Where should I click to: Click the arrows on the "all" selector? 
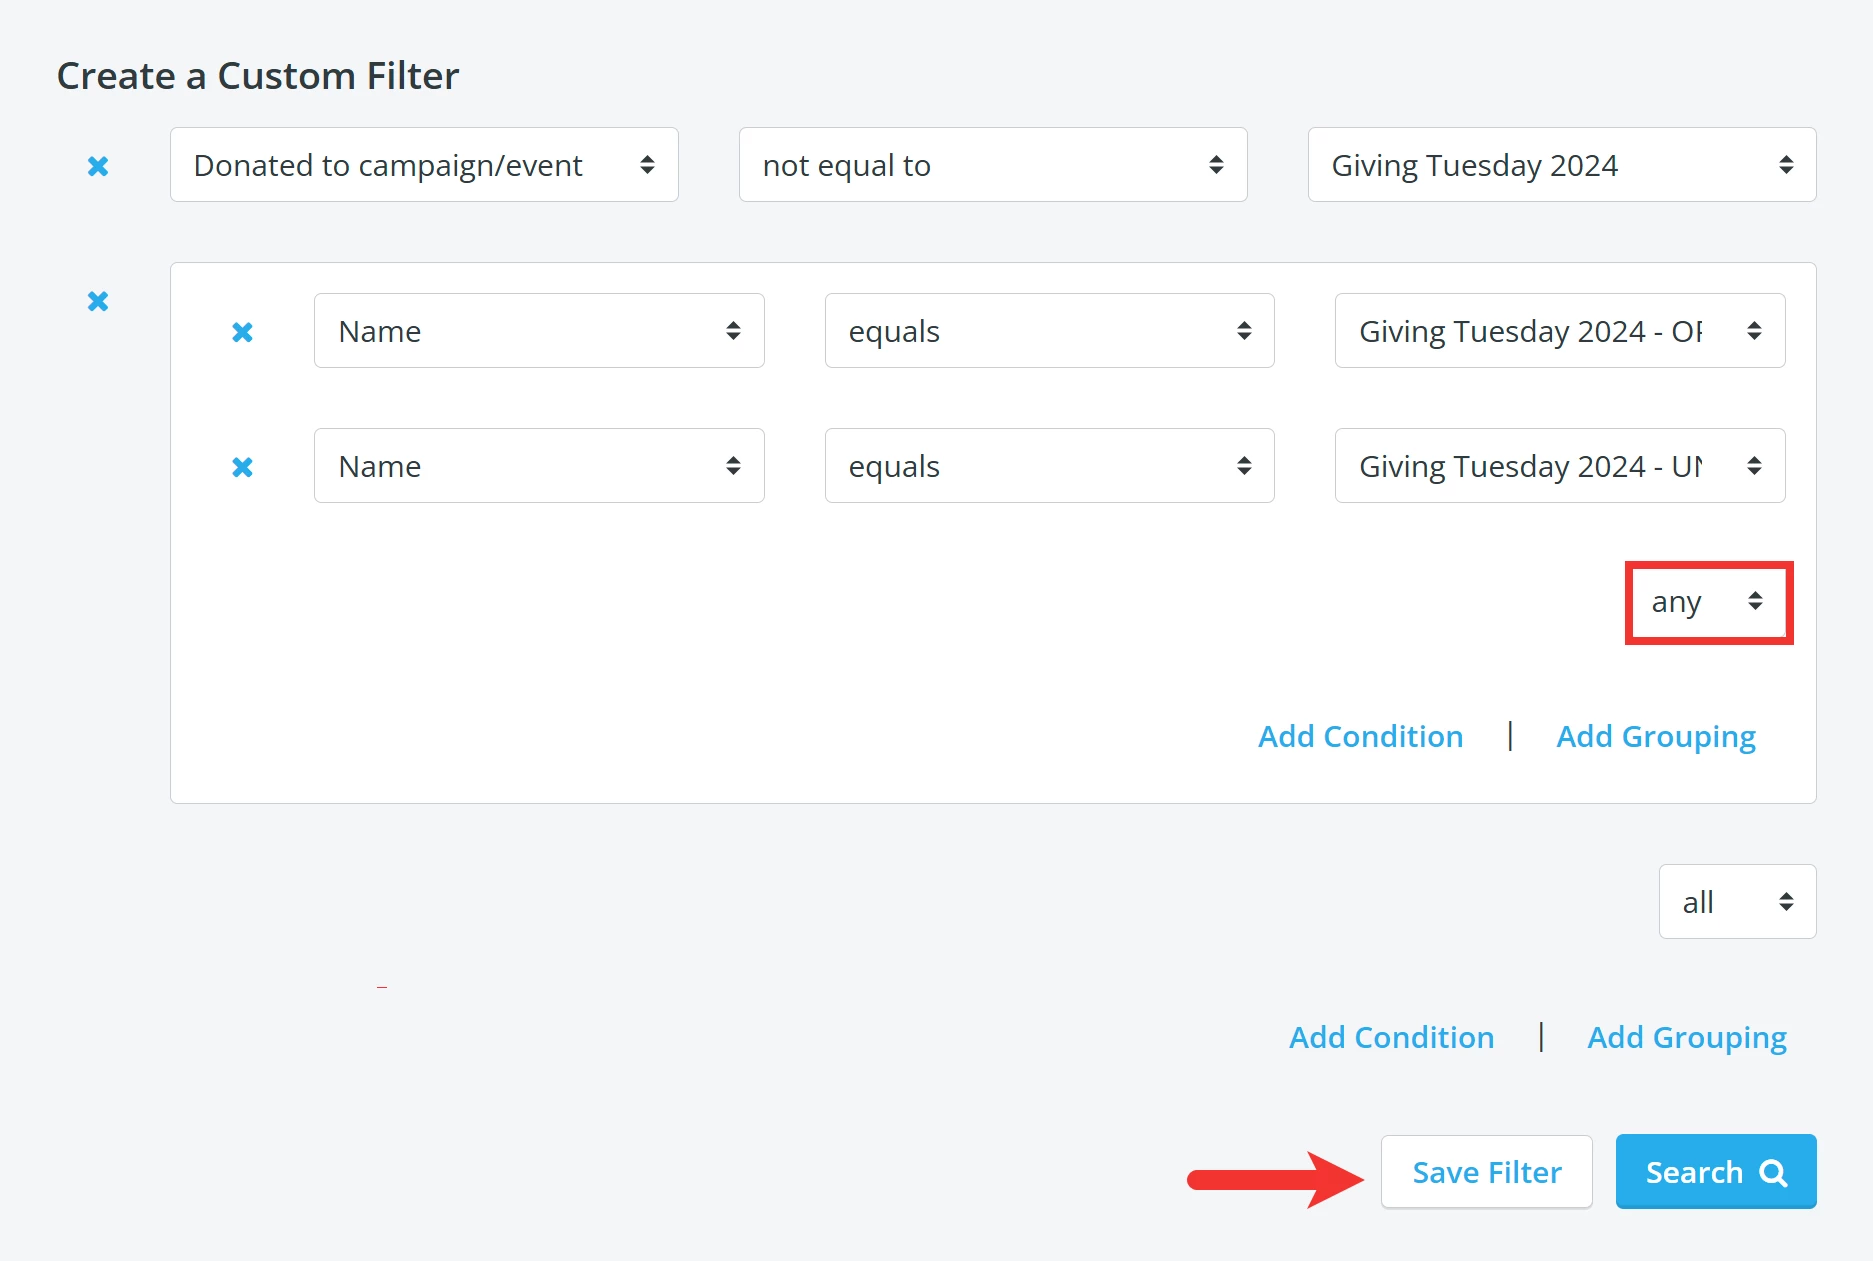tap(1786, 901)
